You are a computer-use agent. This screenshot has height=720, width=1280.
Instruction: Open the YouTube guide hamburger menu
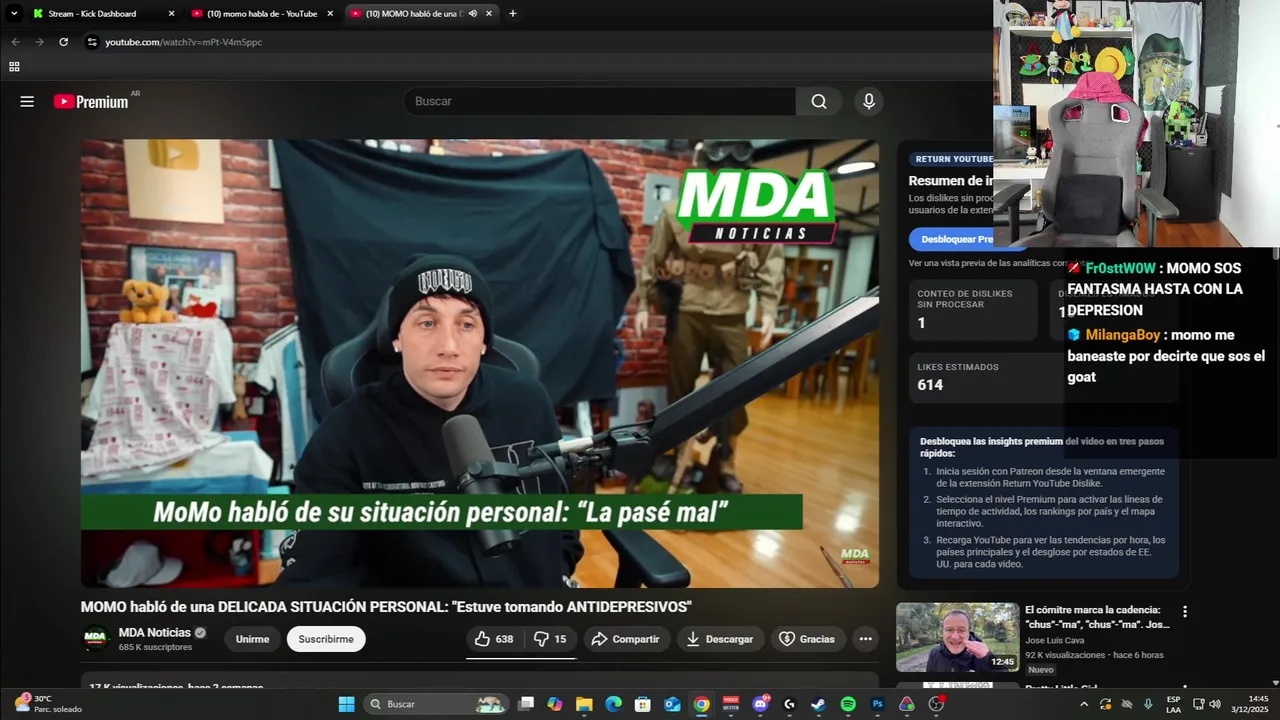27,101
